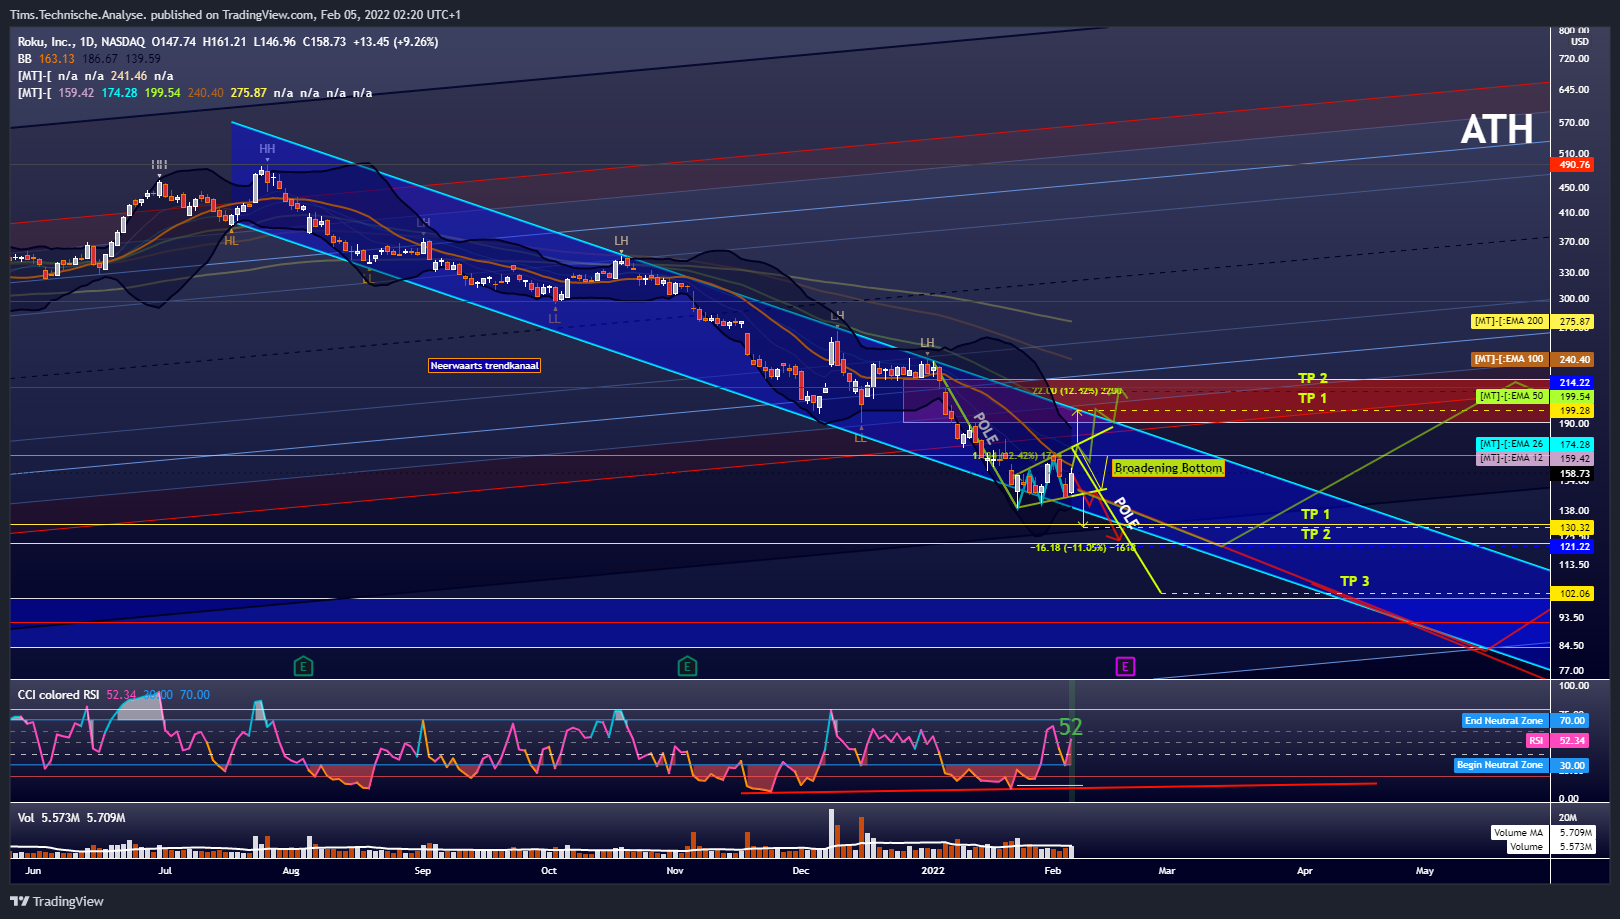Select the 'End Neutral Zone' label
This screenshot has width=1620, height=919.
tap(1504, 721)
